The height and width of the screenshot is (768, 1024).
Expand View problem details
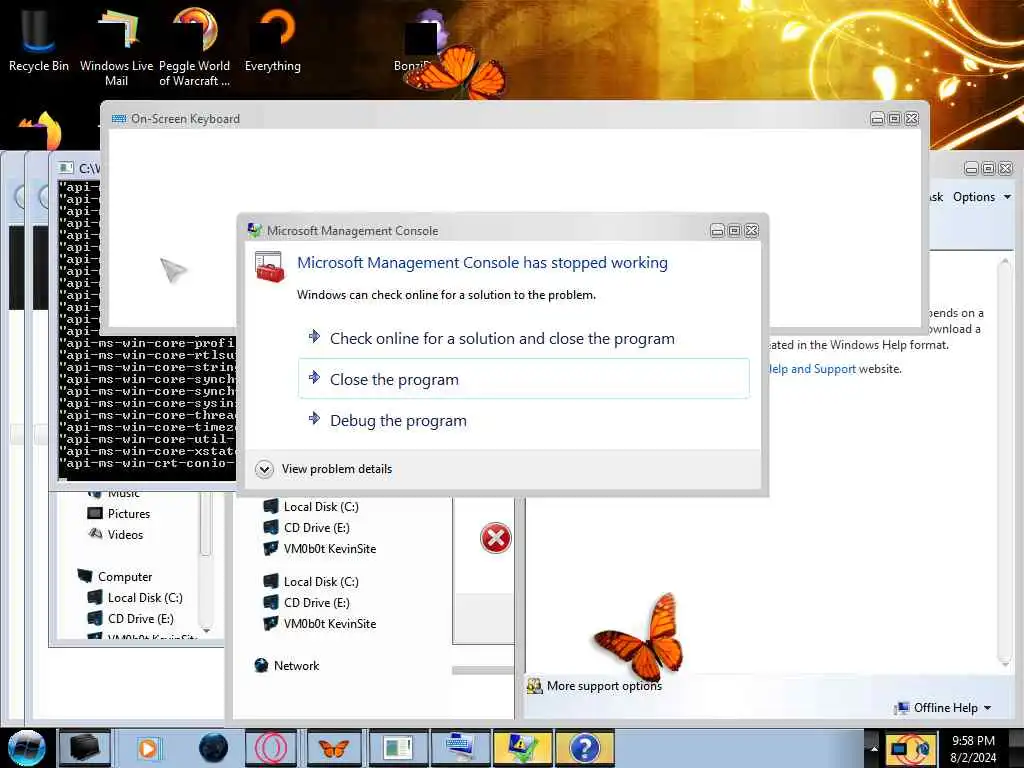point(325,469)
